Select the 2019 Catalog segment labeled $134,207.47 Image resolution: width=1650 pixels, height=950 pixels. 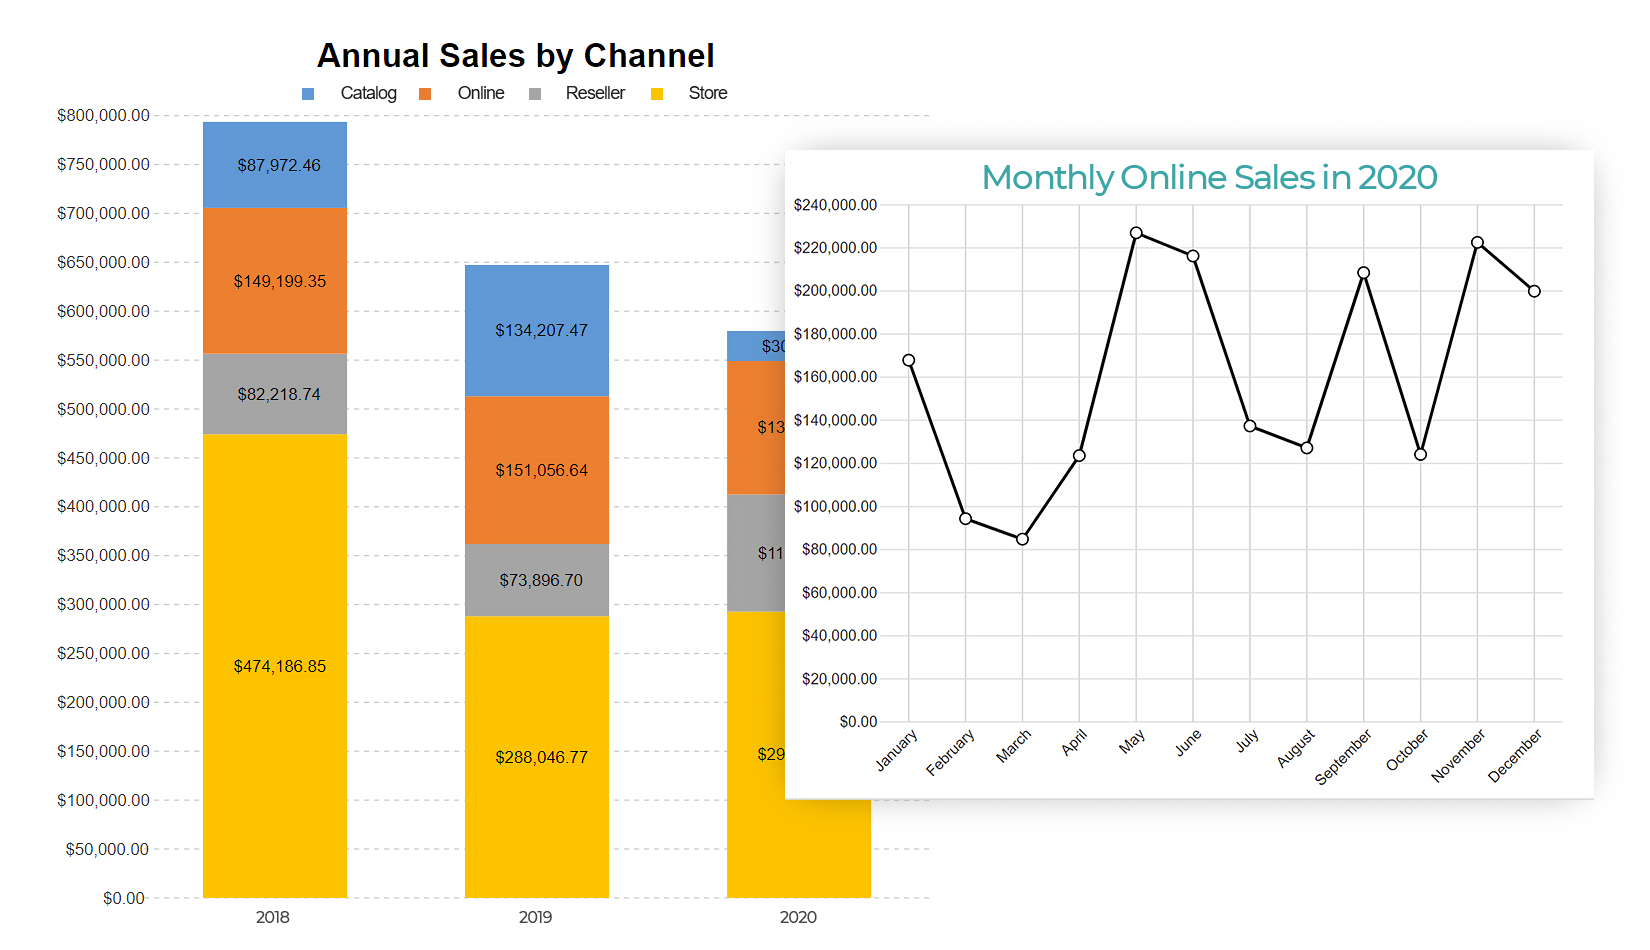(537, 330)
